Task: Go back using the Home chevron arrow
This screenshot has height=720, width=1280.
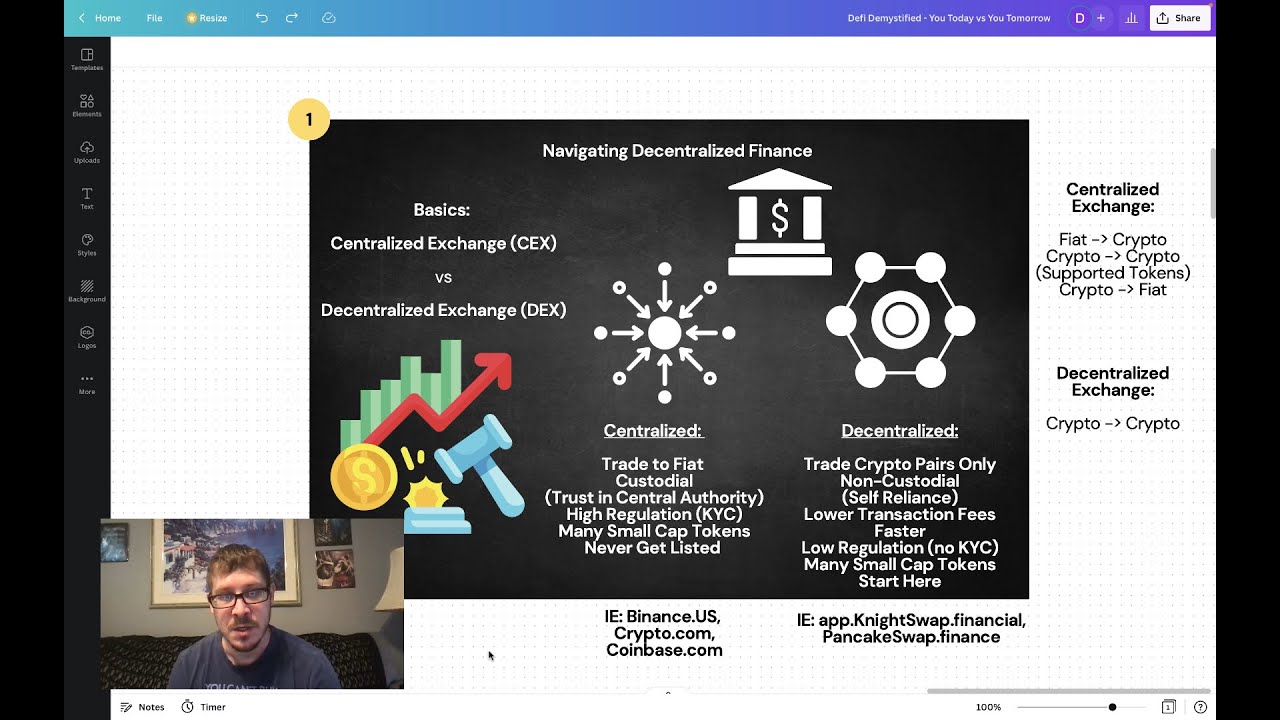Action: pyautogui.click(x=82, y=18)
